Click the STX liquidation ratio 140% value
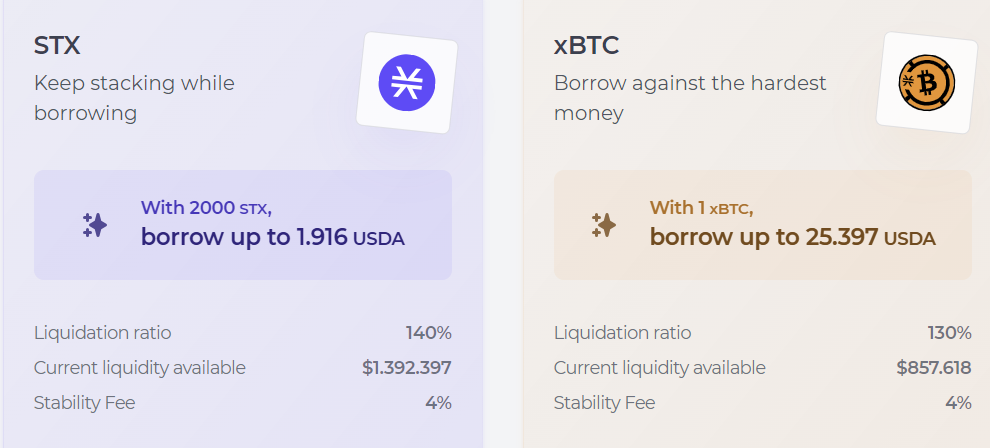The image size is (990, 448). 428,333
